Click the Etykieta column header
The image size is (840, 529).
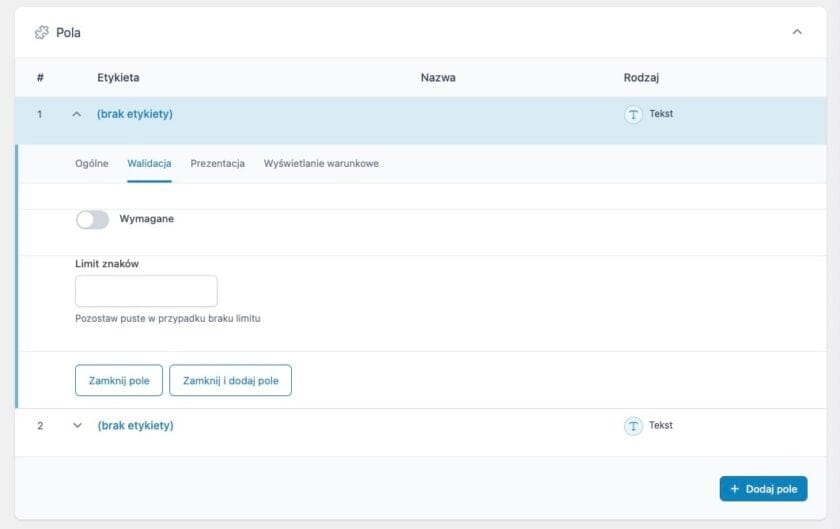coord(118,78)
